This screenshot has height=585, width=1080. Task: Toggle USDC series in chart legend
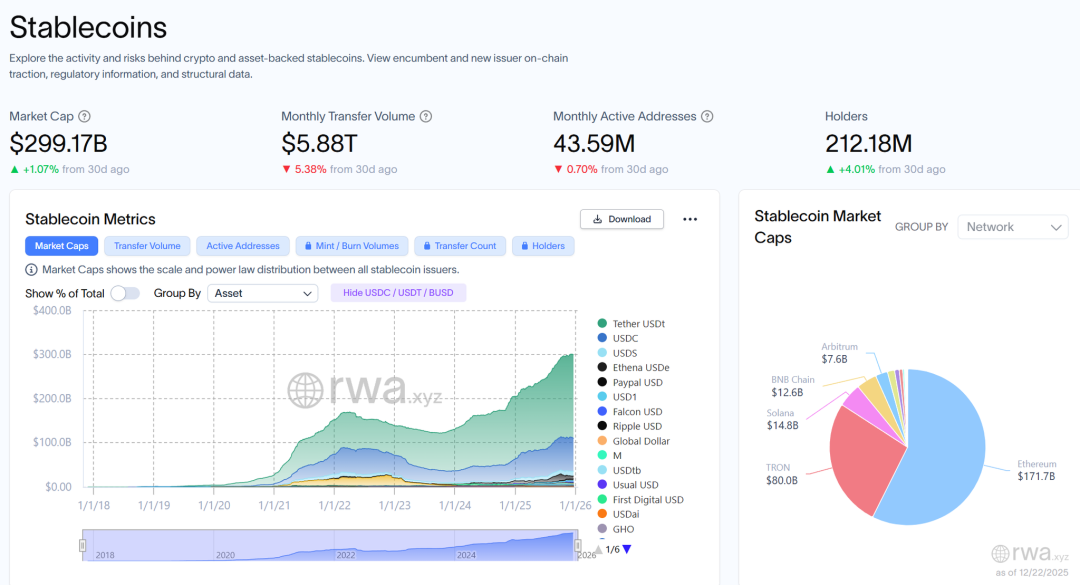[625, 339]
